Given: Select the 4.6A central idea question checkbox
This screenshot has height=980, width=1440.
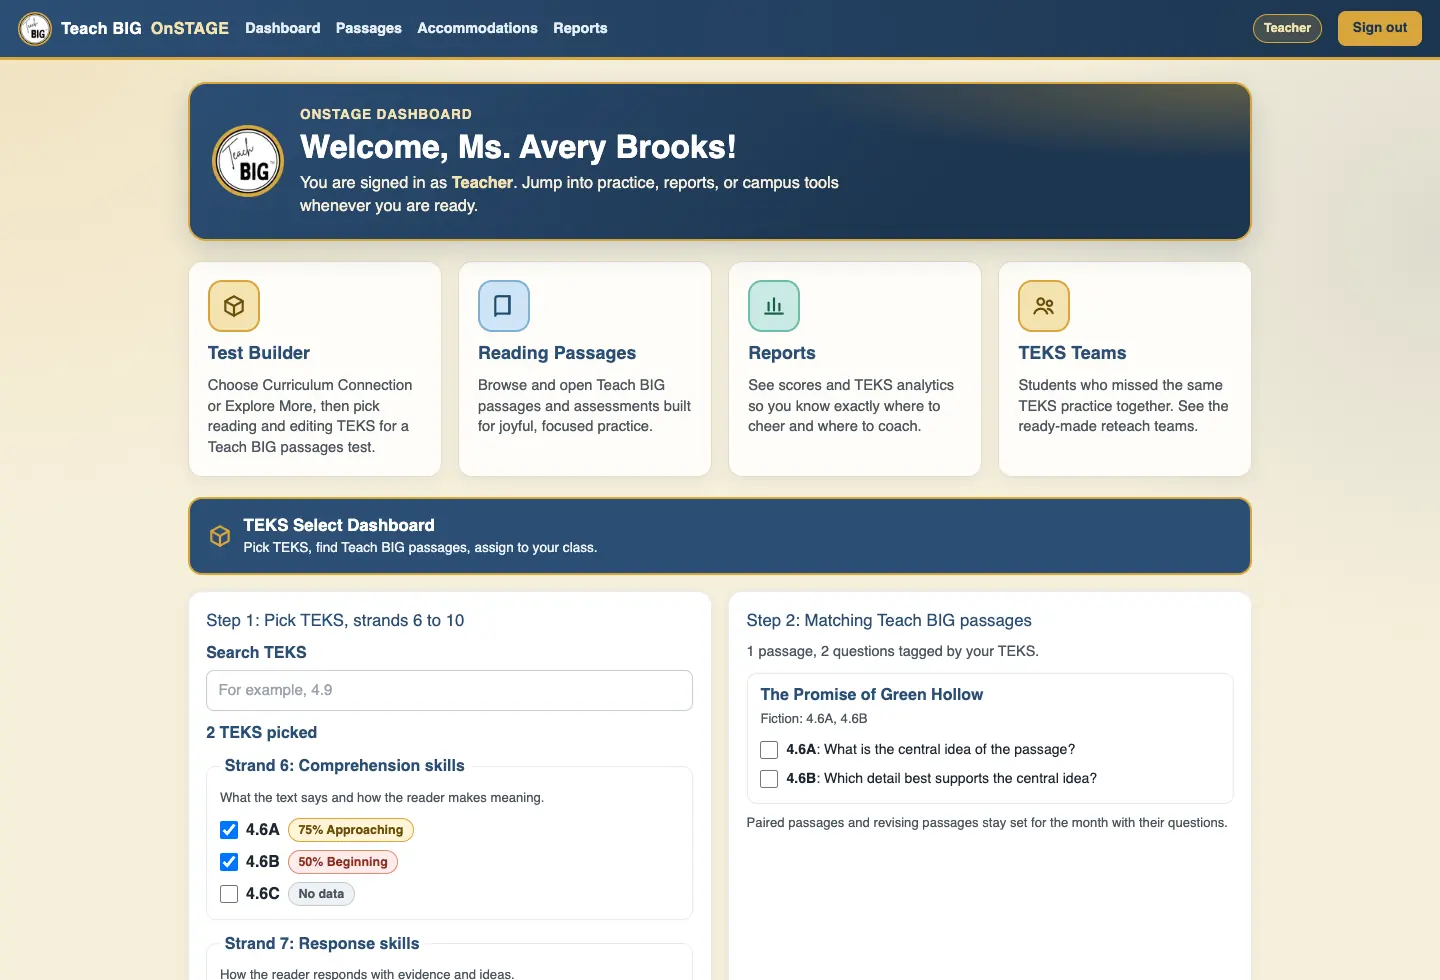Looking at the screenshot, I should tap(769, 750).
